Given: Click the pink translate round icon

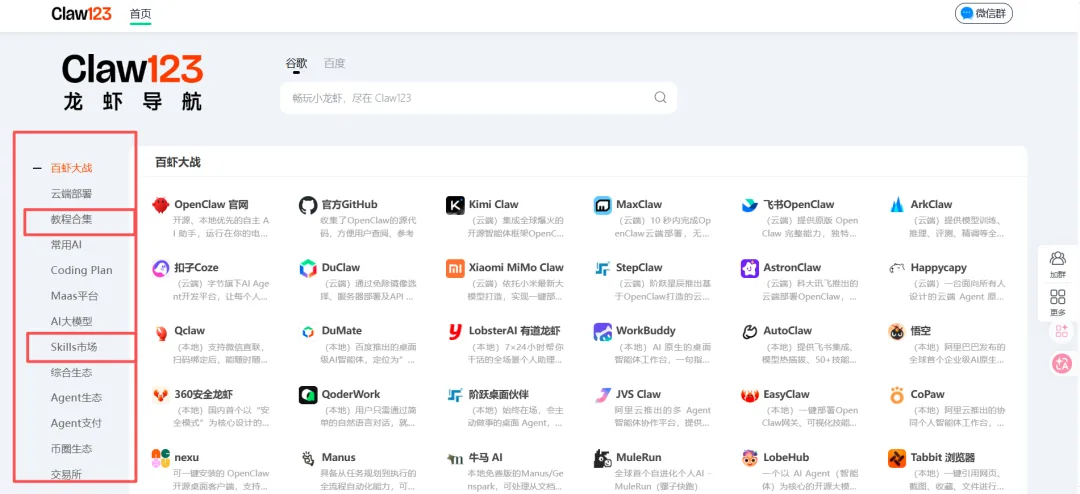Looking at the screenshot, I should point(1061,364).
